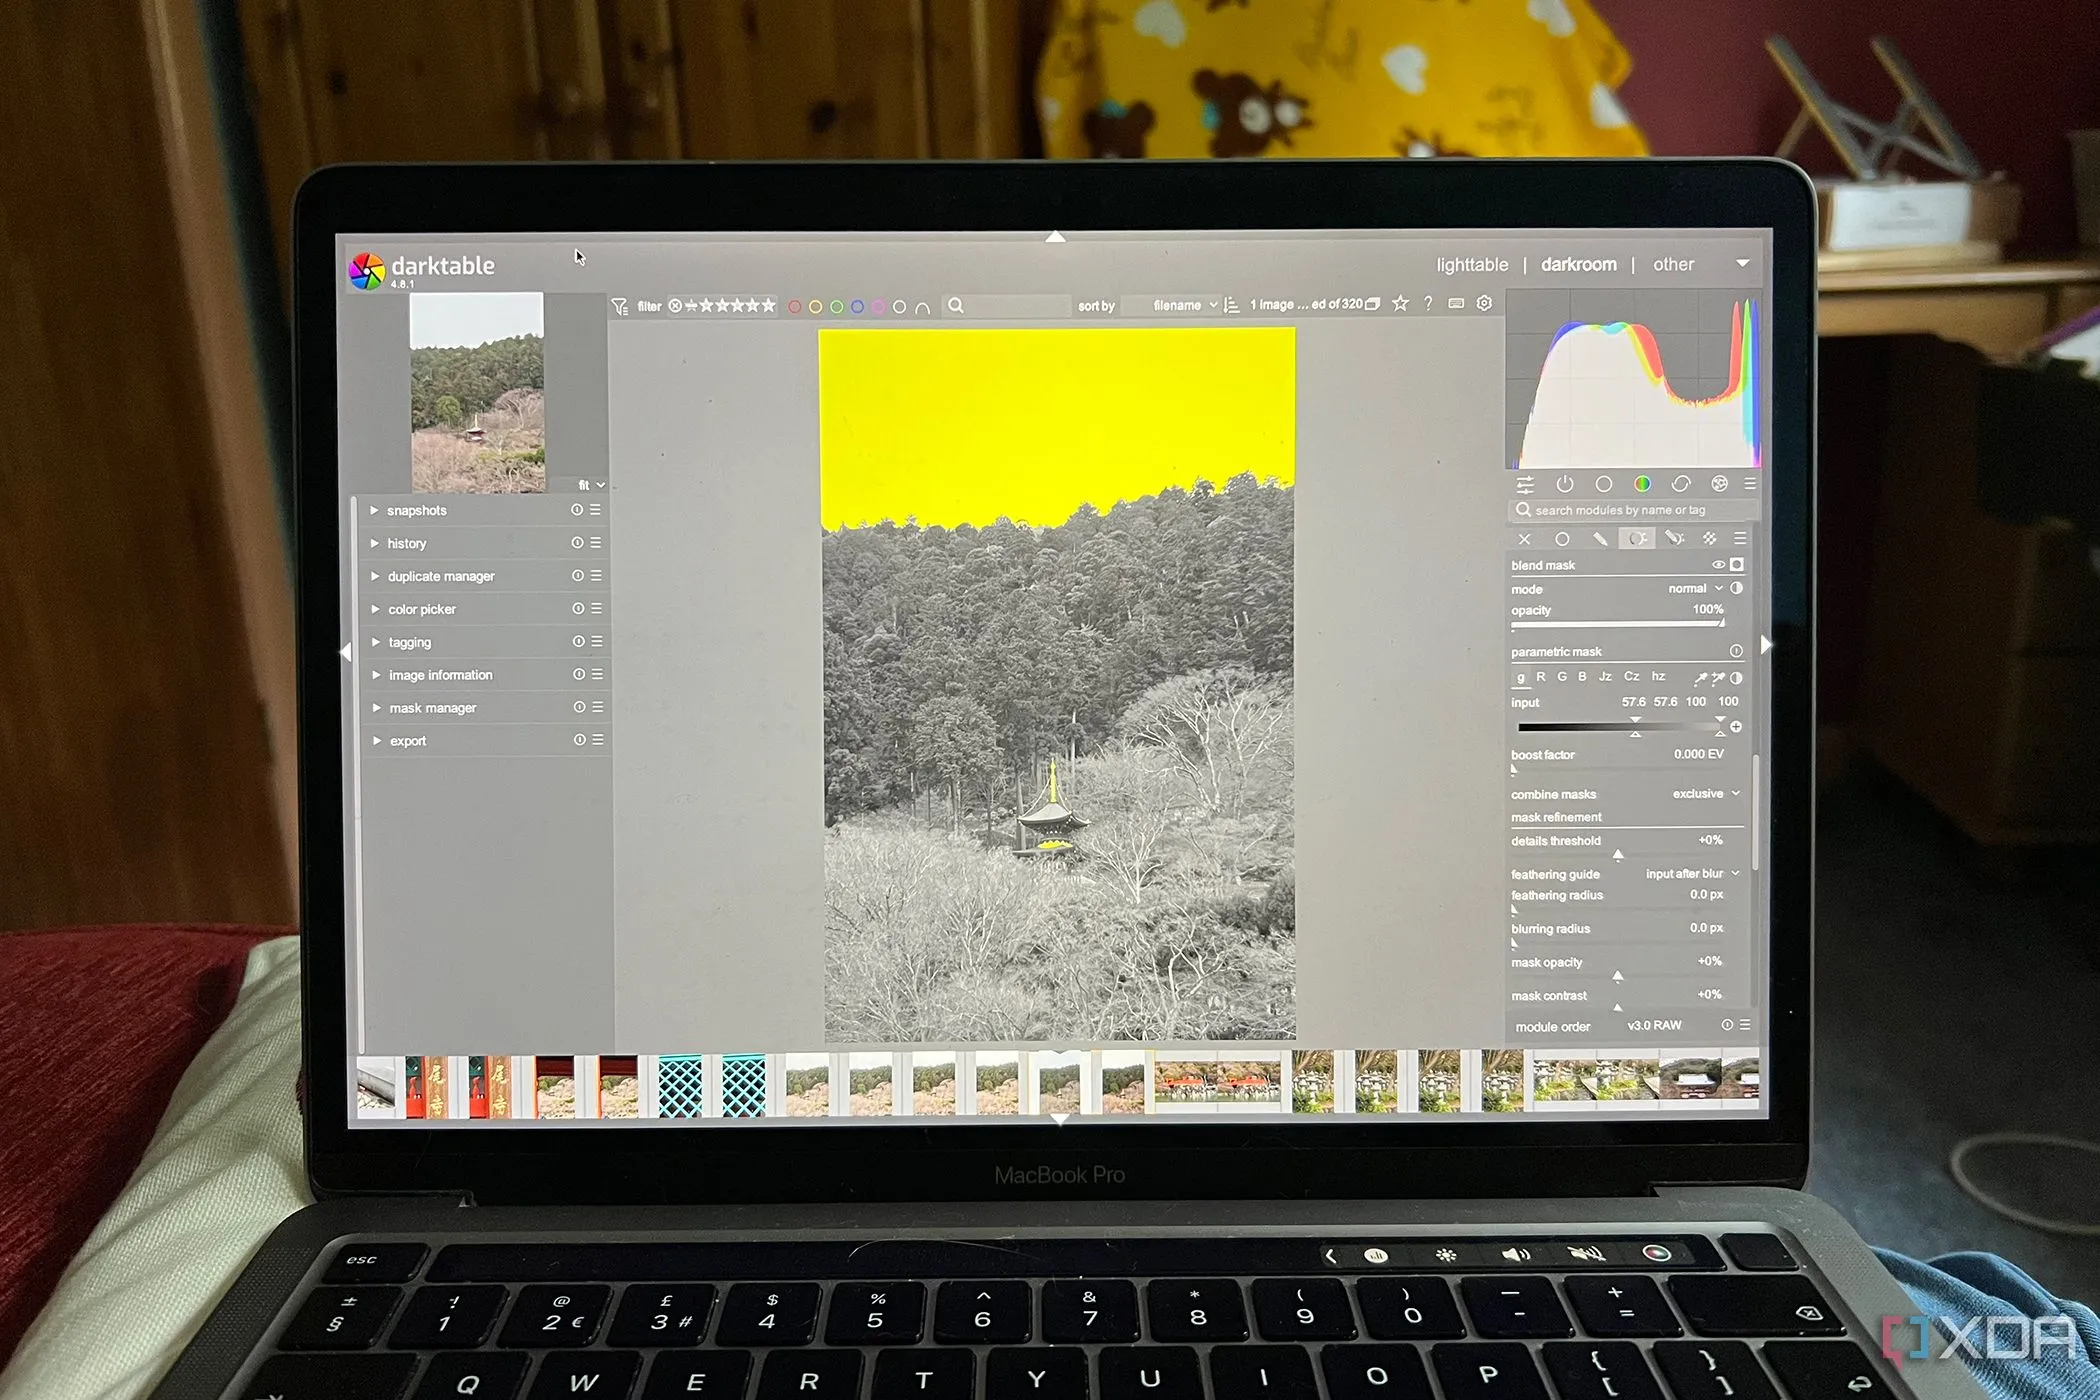Select the color modules group icon
Viewport: 2100px width, 1400px height.
click(1642, 484)
